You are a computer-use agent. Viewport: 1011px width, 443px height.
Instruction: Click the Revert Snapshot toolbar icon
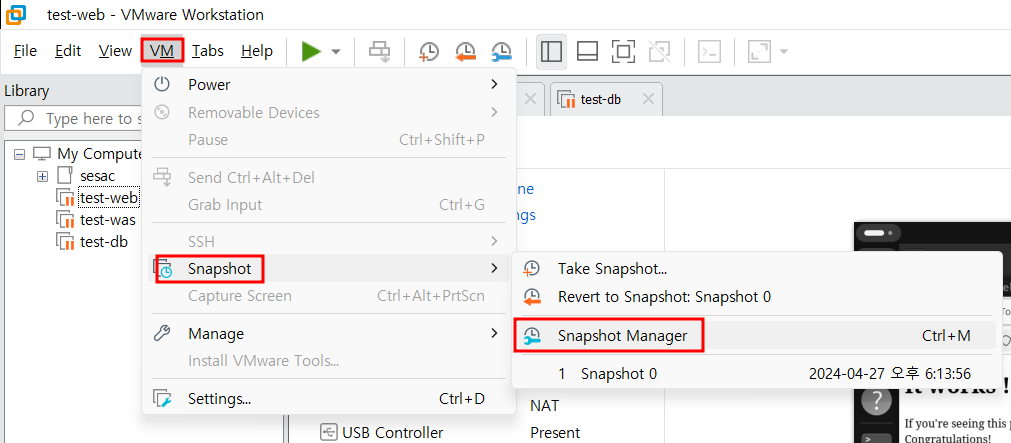pyautogui.click(x=465, y=52)
